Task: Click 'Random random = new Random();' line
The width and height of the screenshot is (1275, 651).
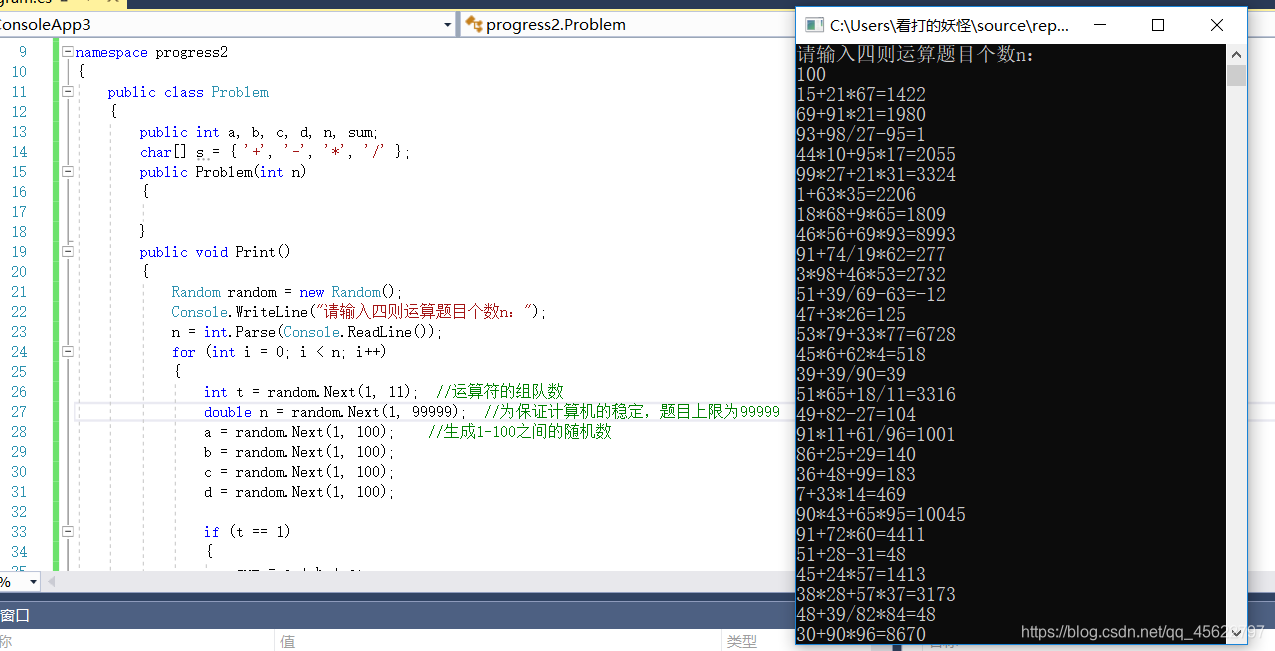Action: (x=287, y=292)
